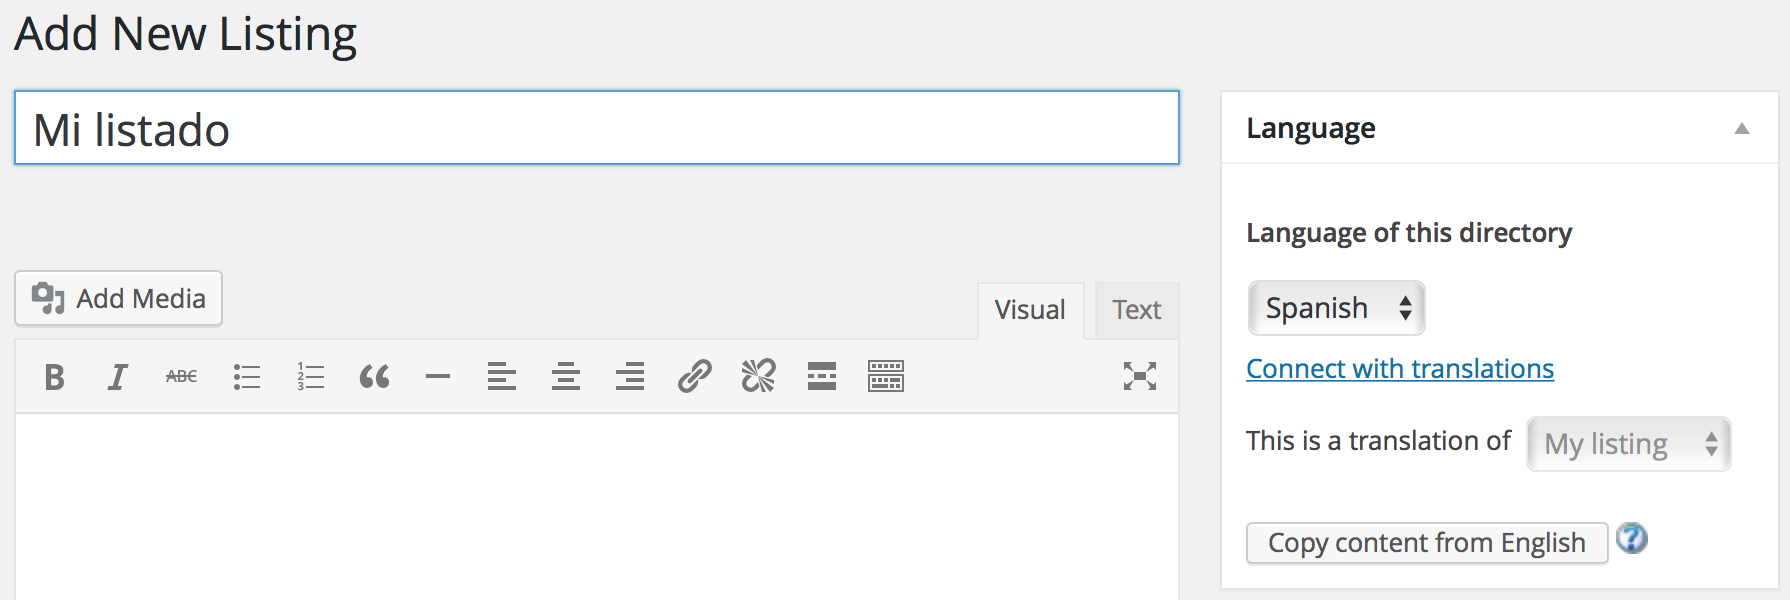Screen dimensions: 1790x600
Task: Apply italic formatting
Action: click(x=118, y=377)
